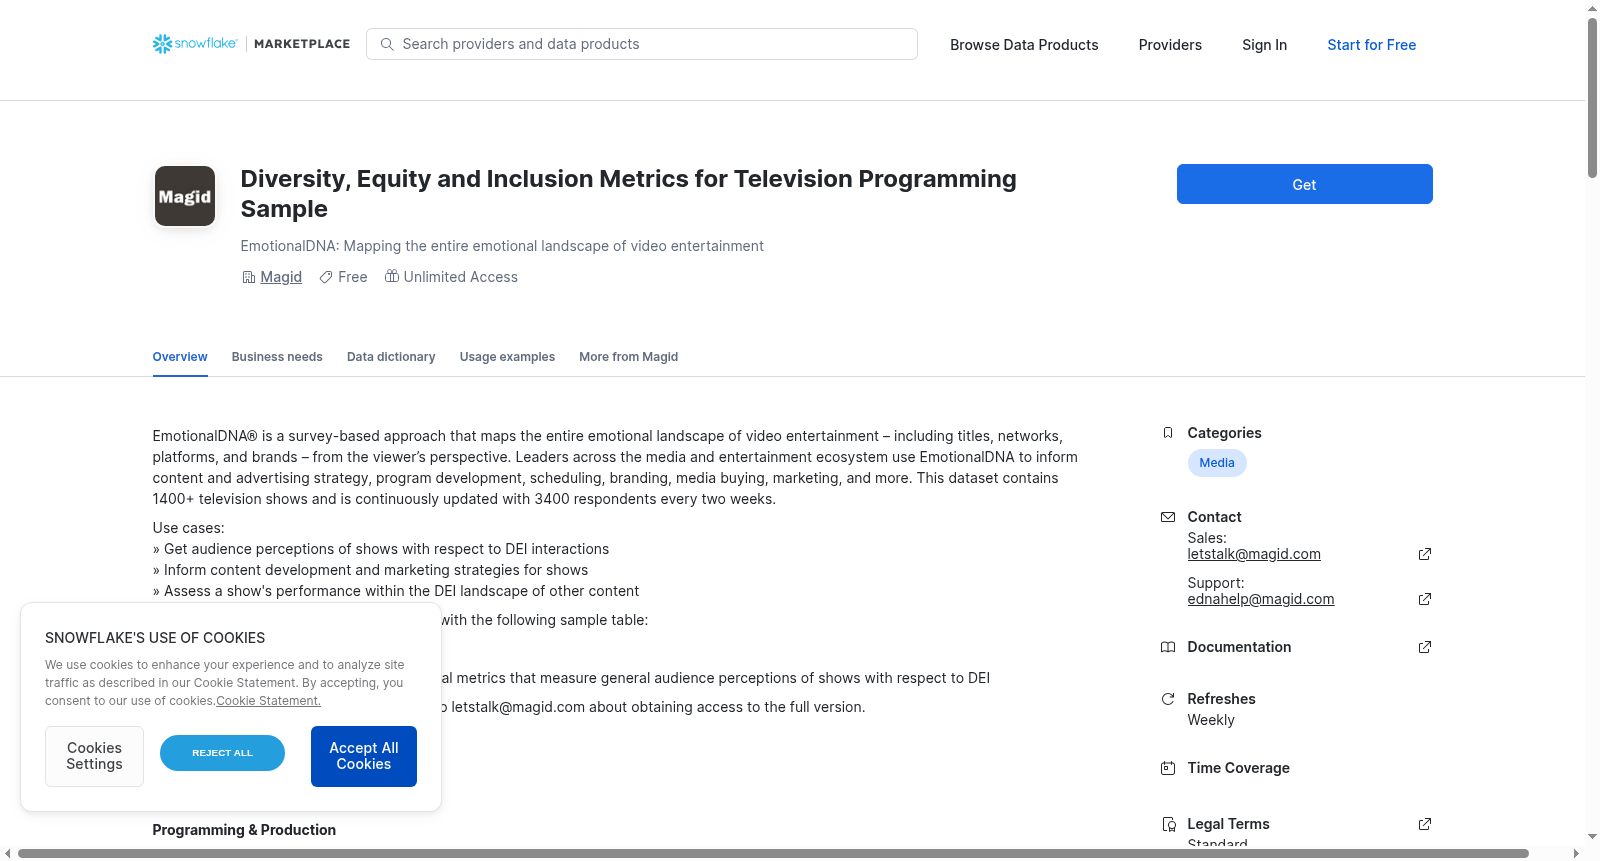The height and width of the screenshot is (861, 1600).
Task: Open external link icon beside ednahelp@magid.com
Action: pos(1425,599)
